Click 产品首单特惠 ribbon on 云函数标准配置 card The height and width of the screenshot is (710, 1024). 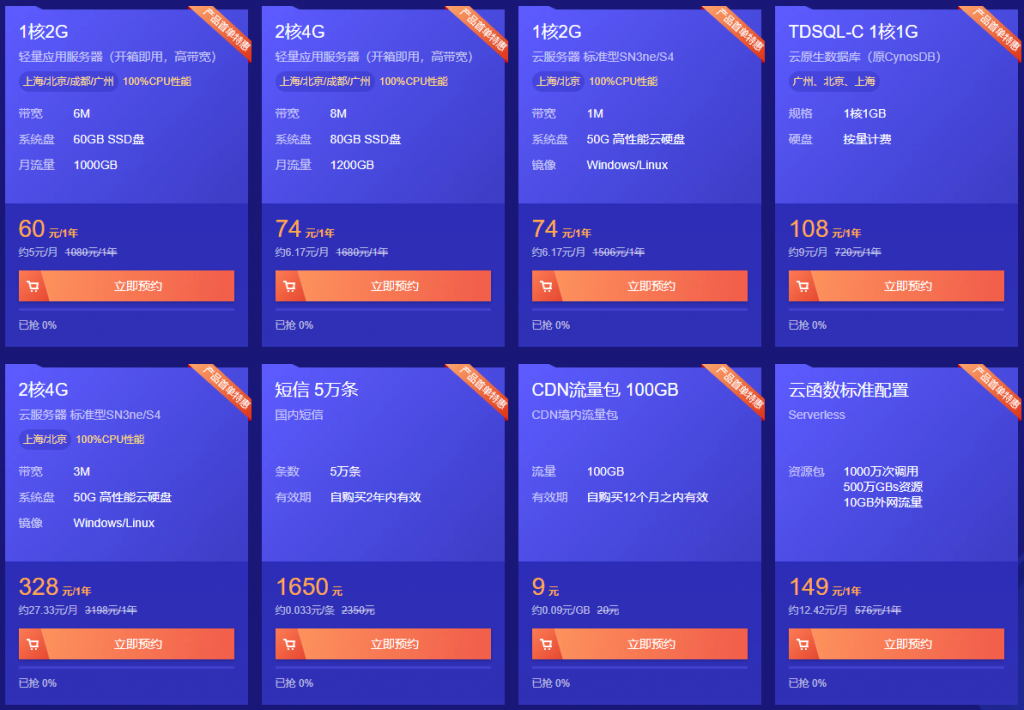pyautogui.click(x=992, y=387)
